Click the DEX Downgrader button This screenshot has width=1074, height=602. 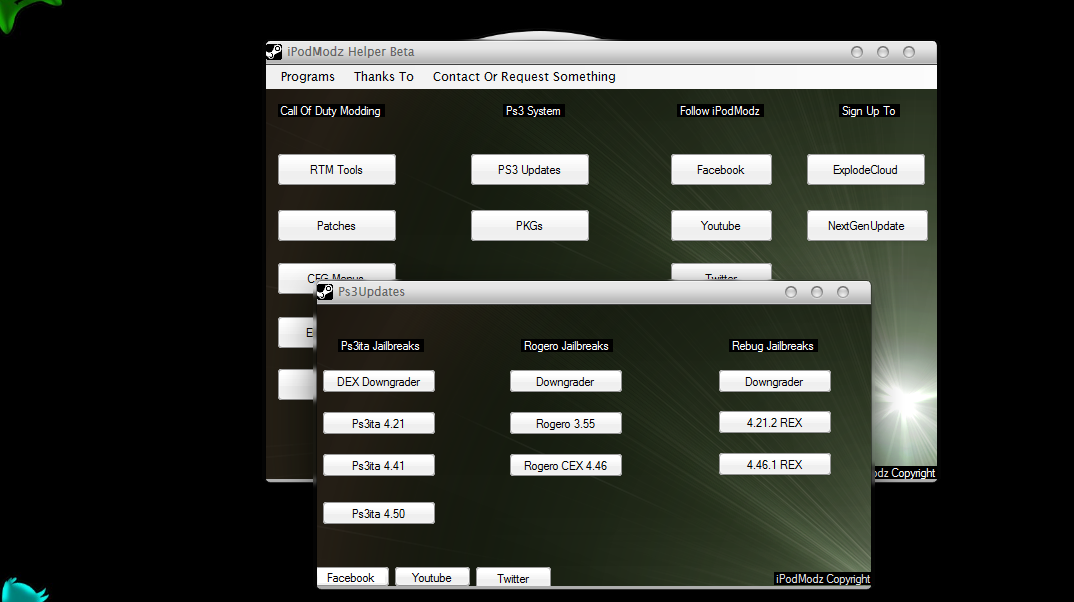tap(379, 381)
